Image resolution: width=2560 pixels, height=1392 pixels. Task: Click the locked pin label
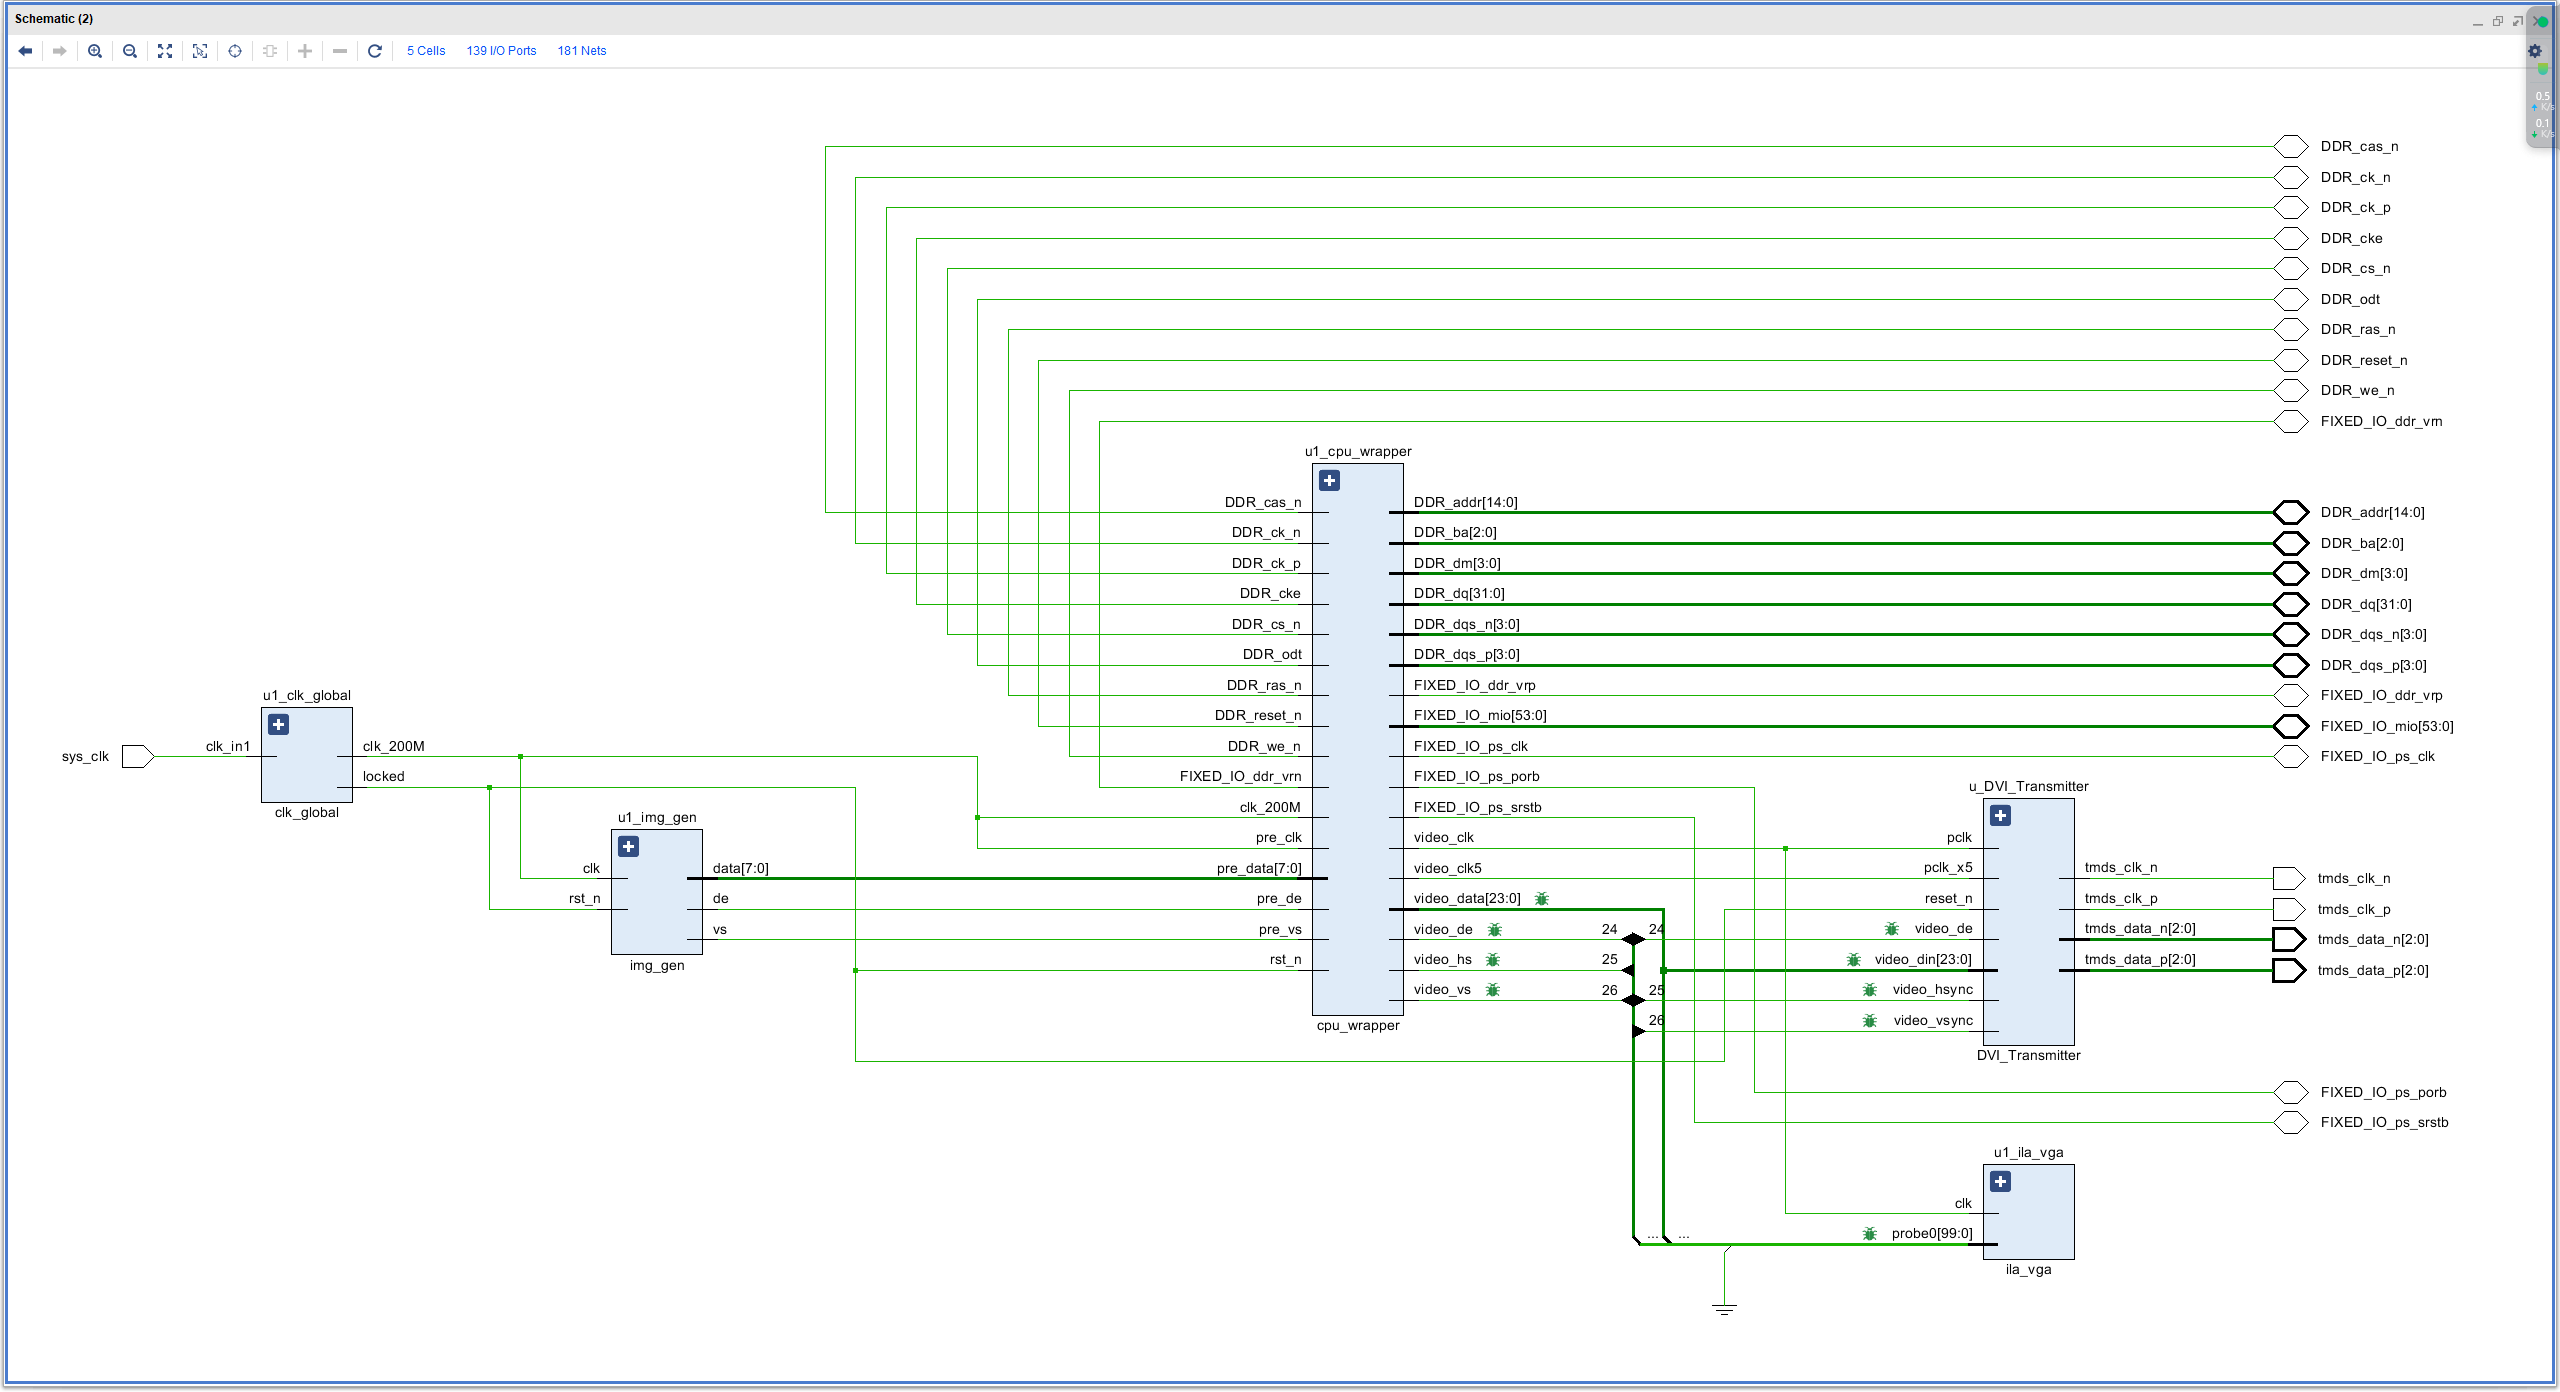click(x=383, y=776)
